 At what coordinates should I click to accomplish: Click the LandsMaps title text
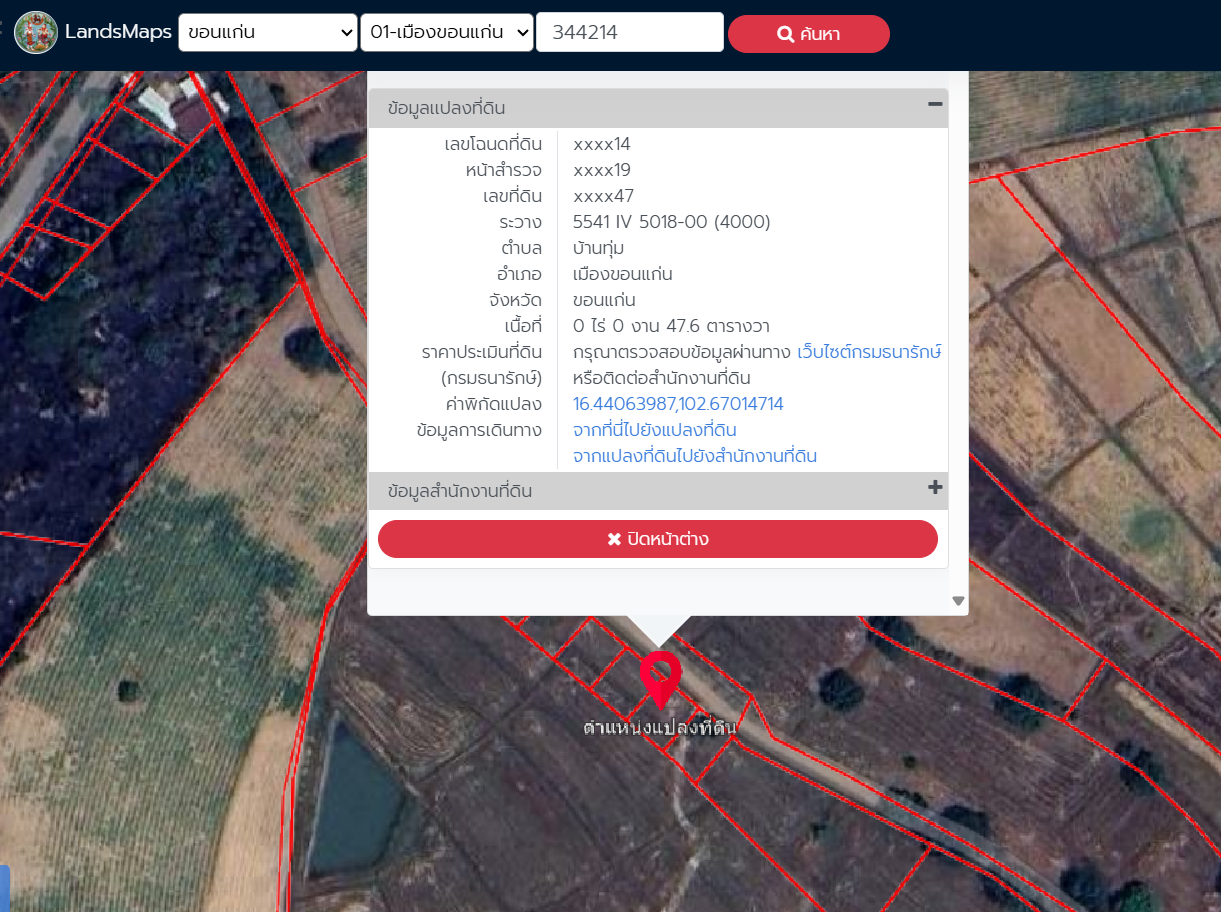pos(118,32)
